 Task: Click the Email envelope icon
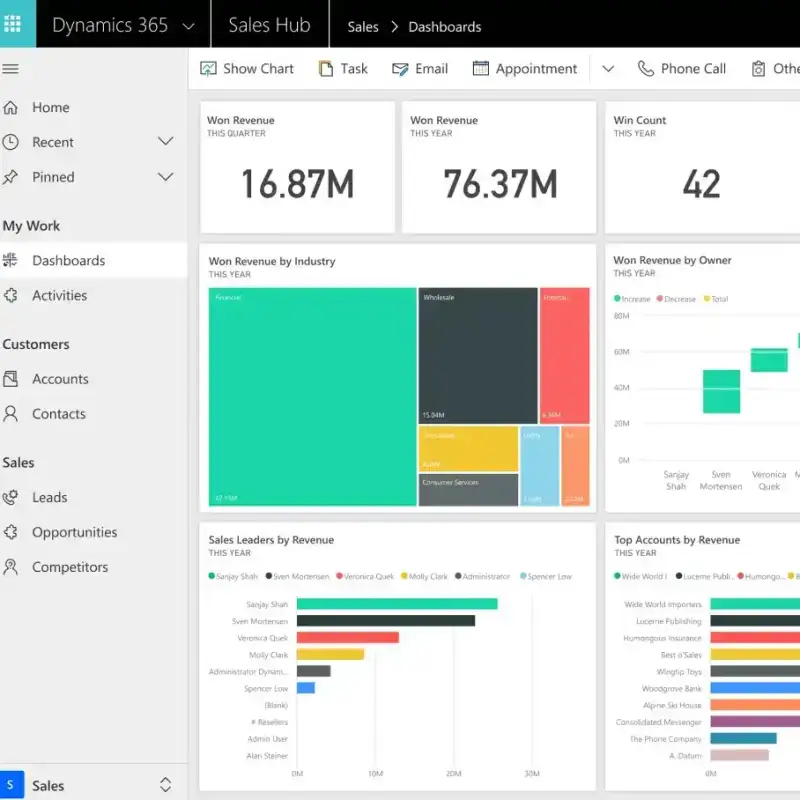(400, 69)
